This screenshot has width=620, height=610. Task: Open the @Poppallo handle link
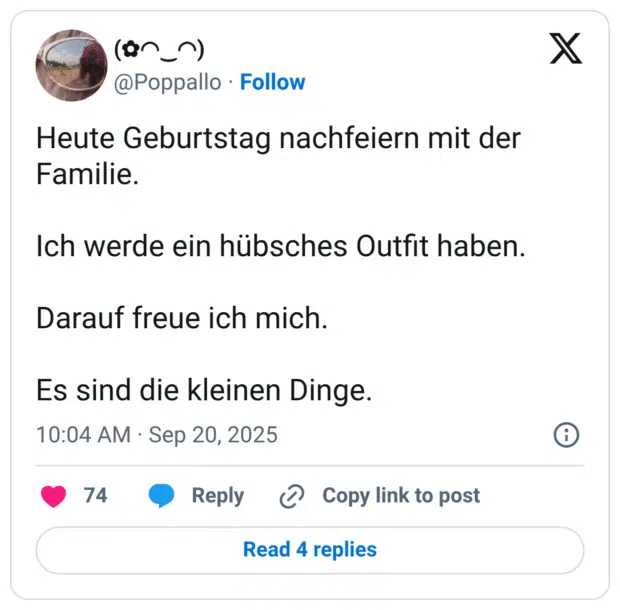168,82
